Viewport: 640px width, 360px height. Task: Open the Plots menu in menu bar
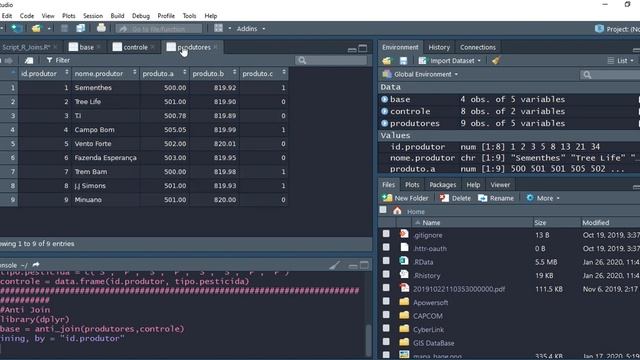click(x=69, y=16)
